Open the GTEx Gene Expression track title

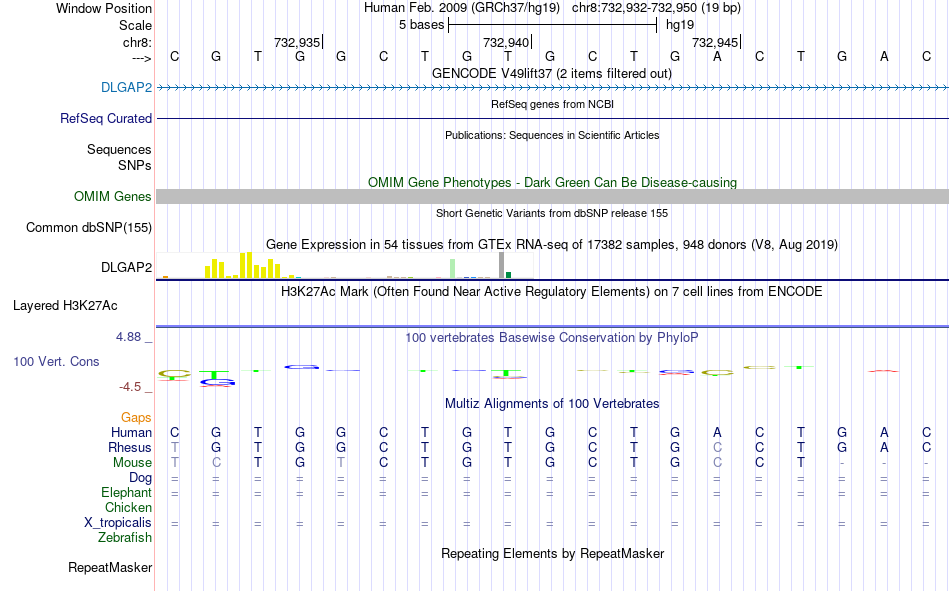552,244
